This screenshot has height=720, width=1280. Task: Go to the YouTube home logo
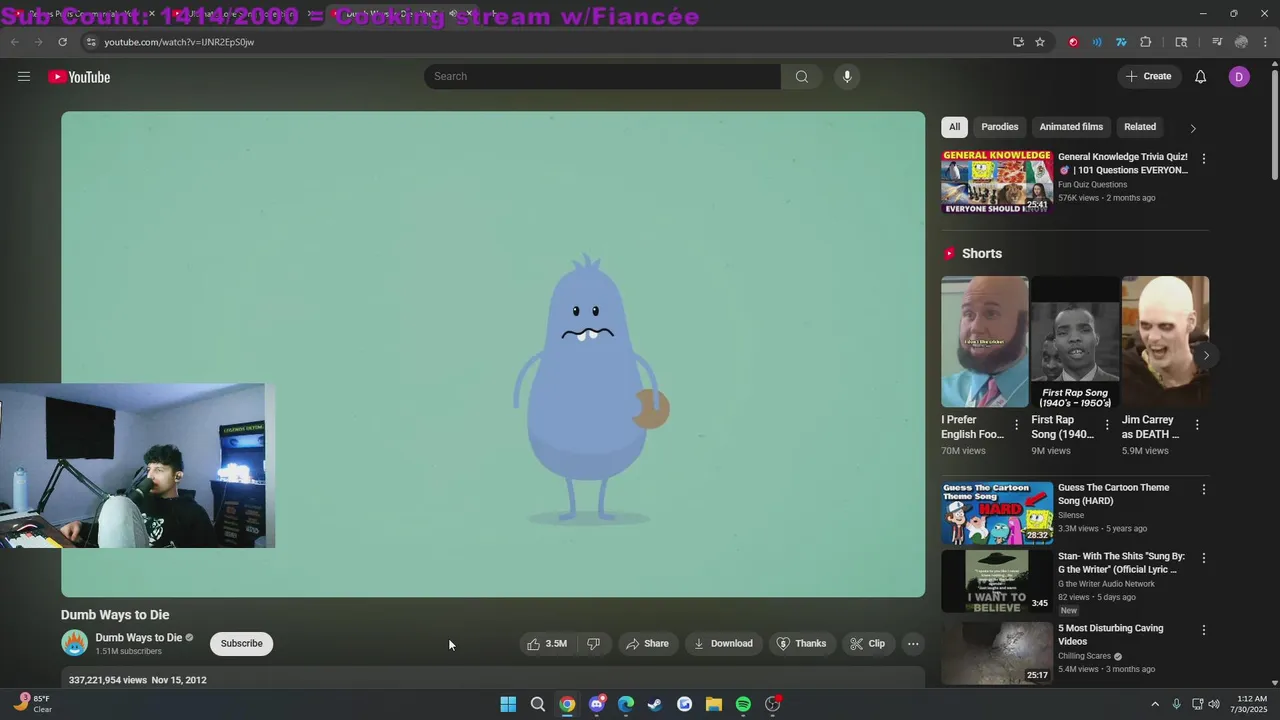tap(79, 77)
